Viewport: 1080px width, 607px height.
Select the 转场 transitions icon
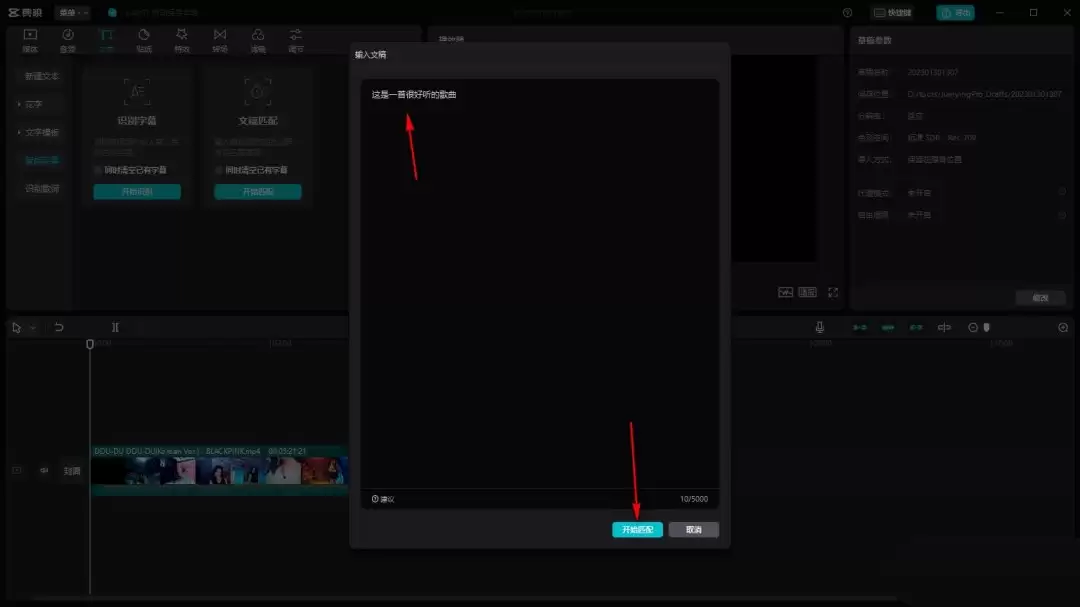click(x=220, y=40)
